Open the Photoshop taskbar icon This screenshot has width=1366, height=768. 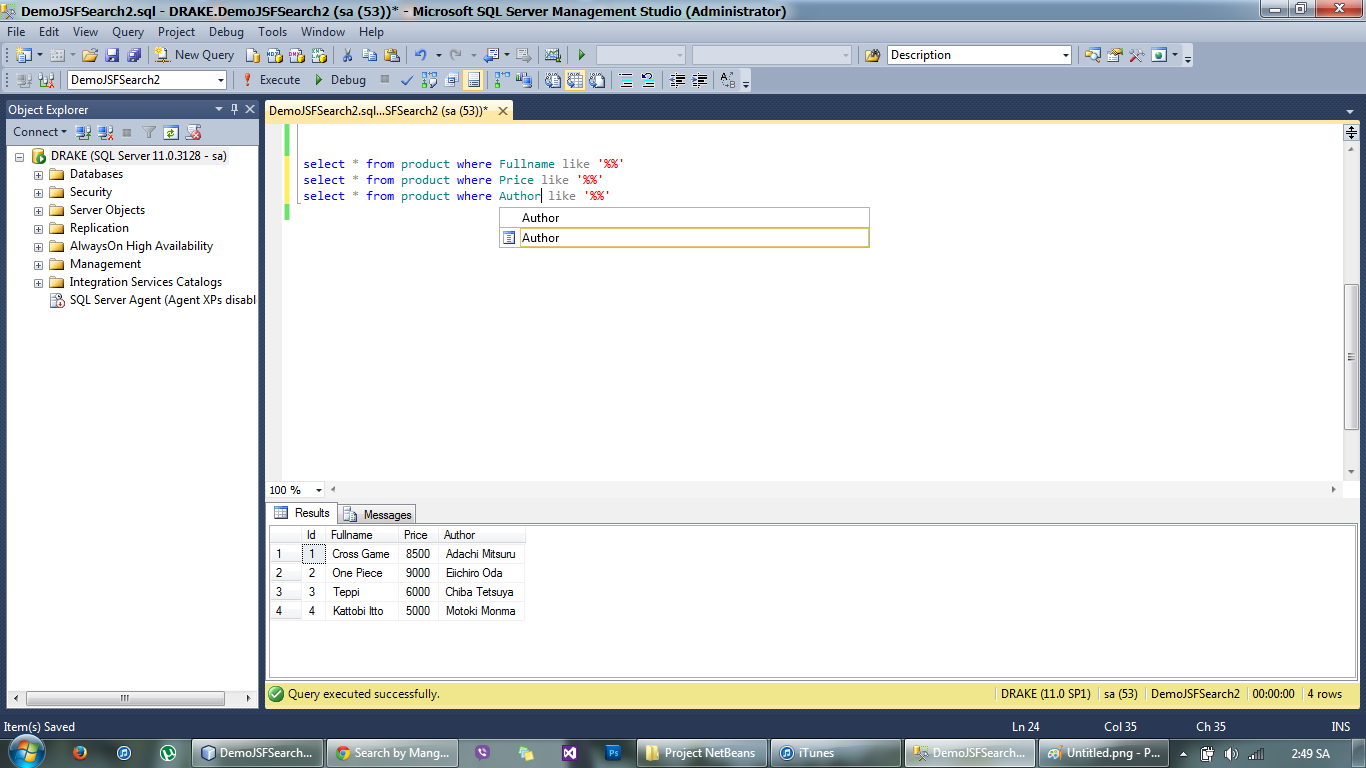click(x=615, y=753)
